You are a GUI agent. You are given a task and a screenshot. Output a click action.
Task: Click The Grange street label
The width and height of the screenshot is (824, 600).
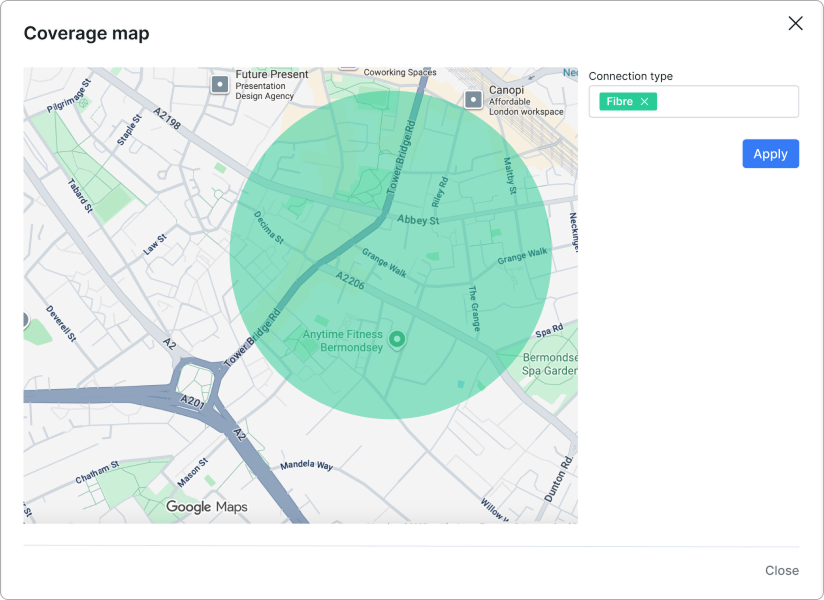tap(474, 308)
